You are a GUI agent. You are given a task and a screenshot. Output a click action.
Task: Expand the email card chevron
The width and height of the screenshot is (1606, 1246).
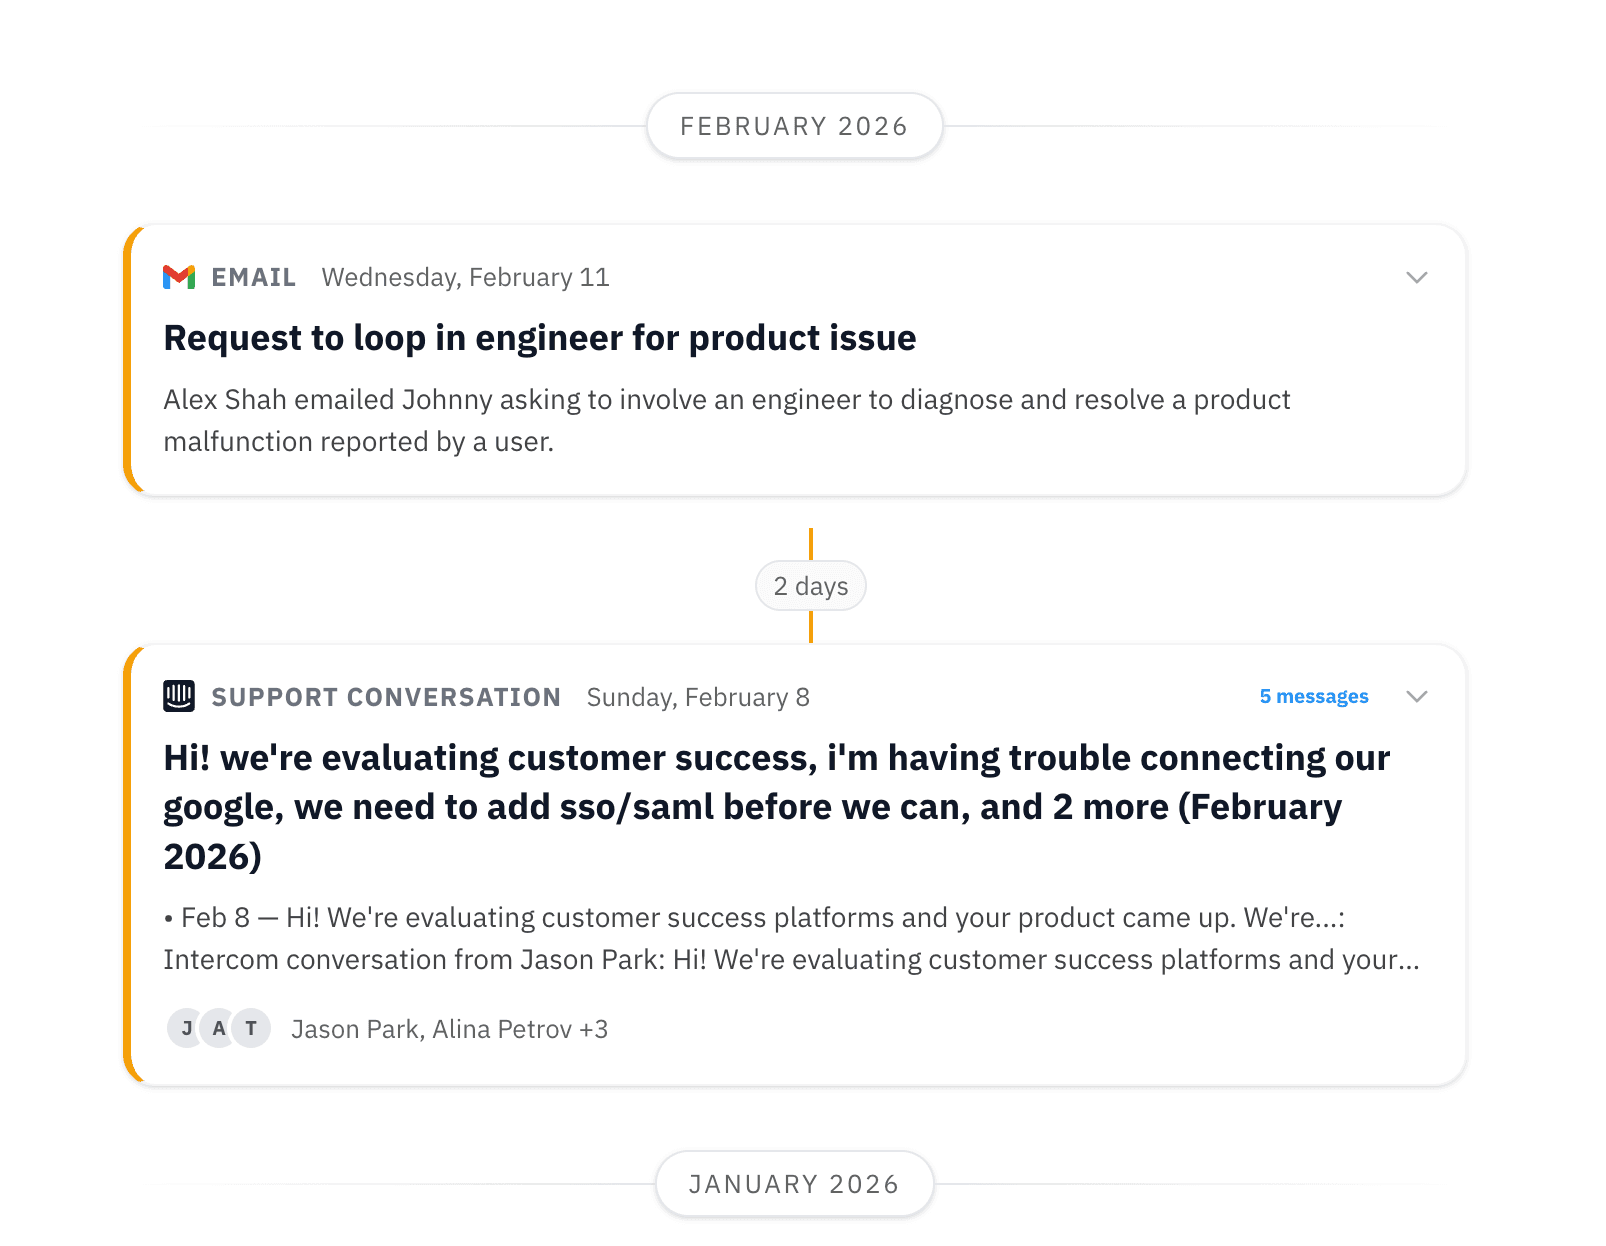coord(1416,277)
